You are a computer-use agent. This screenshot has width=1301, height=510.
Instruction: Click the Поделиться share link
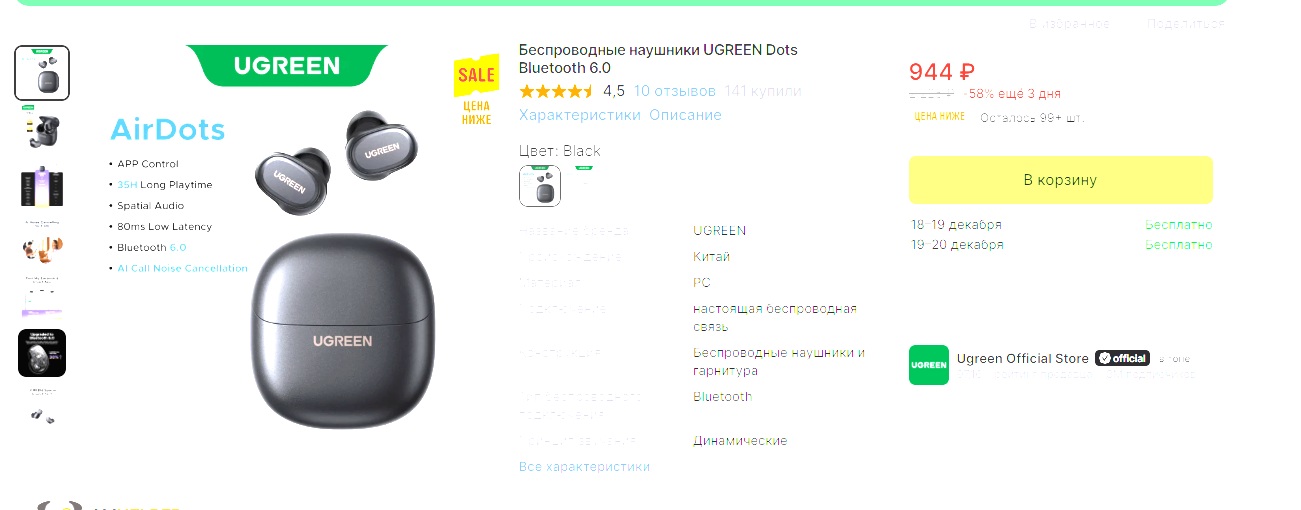pyautogui.click(x=1185, y=23)
